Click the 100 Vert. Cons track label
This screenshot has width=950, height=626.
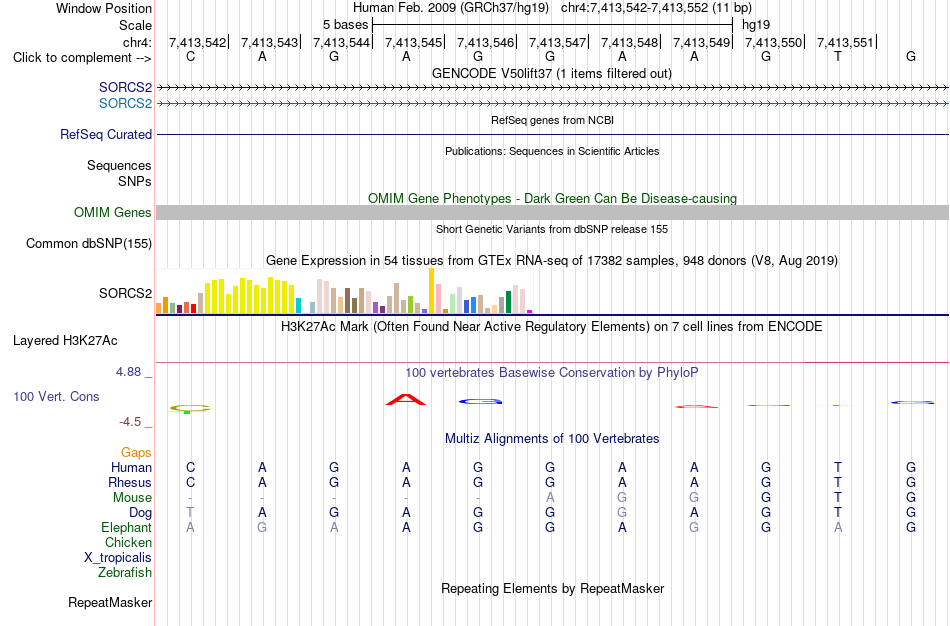(56, 396)
